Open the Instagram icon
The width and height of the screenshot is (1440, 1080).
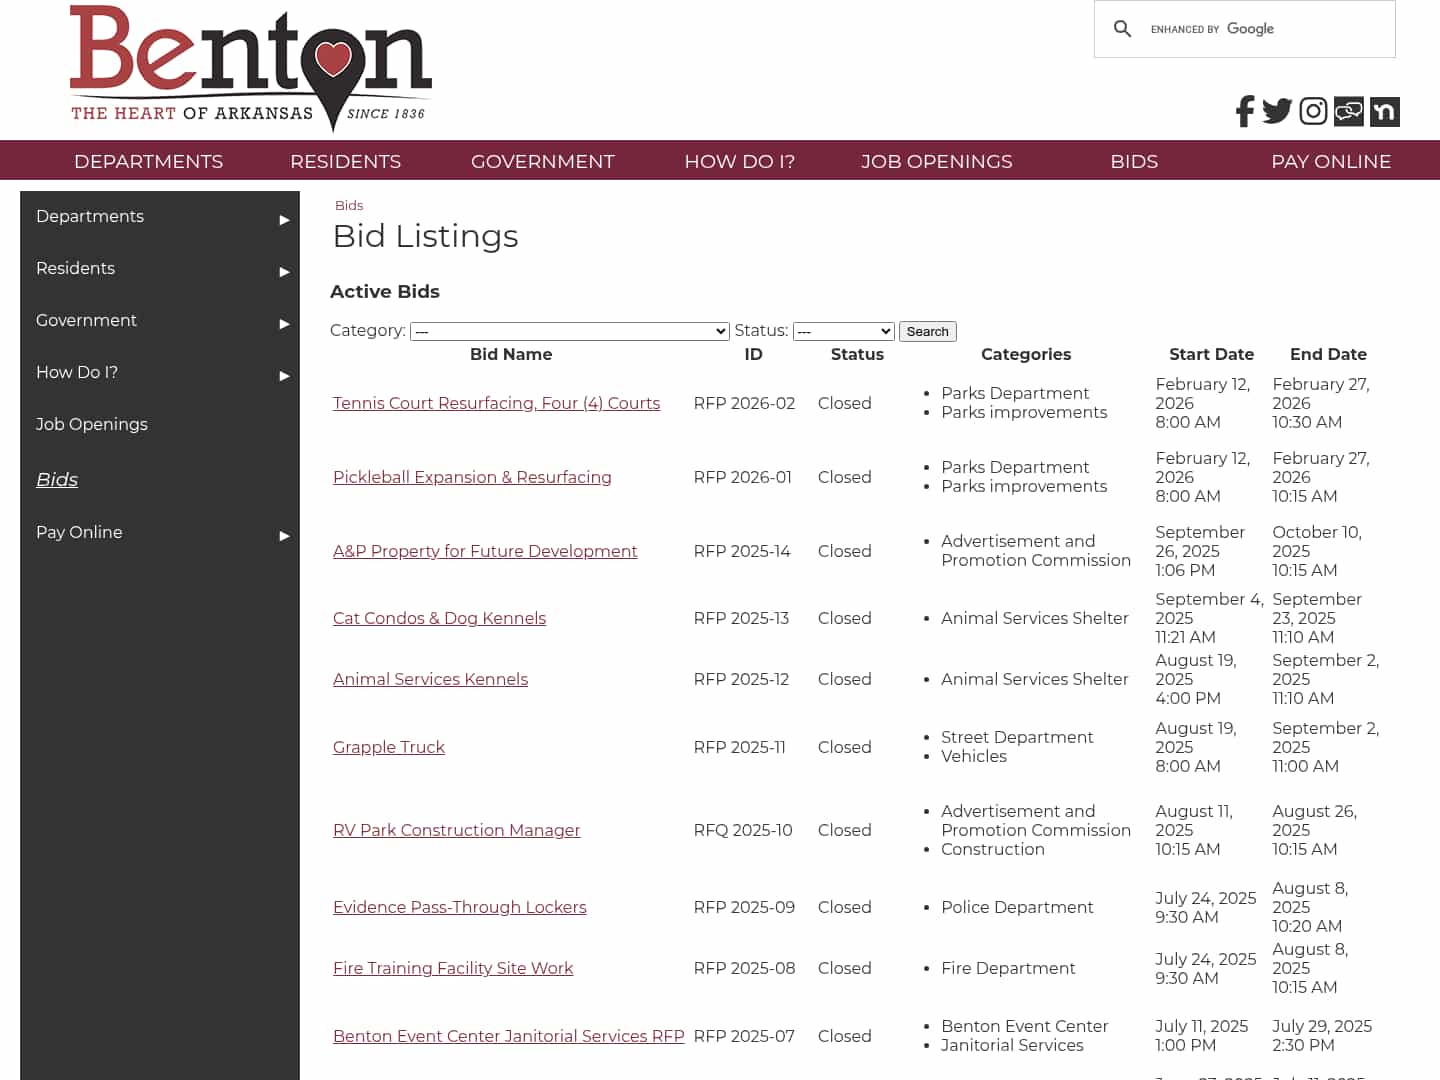click(1312, 111)
